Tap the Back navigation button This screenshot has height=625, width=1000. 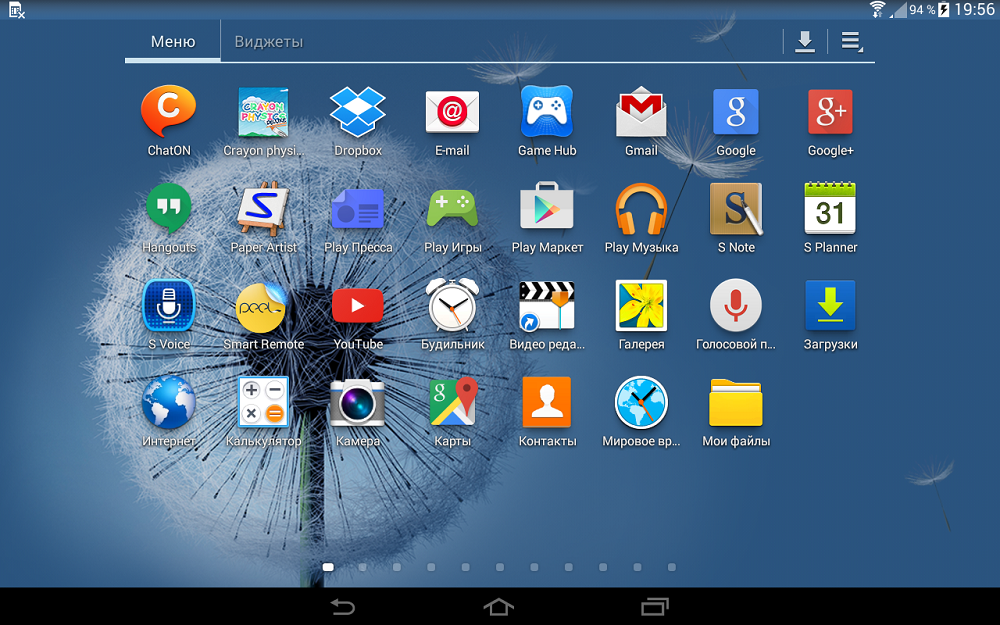point(342,607)
